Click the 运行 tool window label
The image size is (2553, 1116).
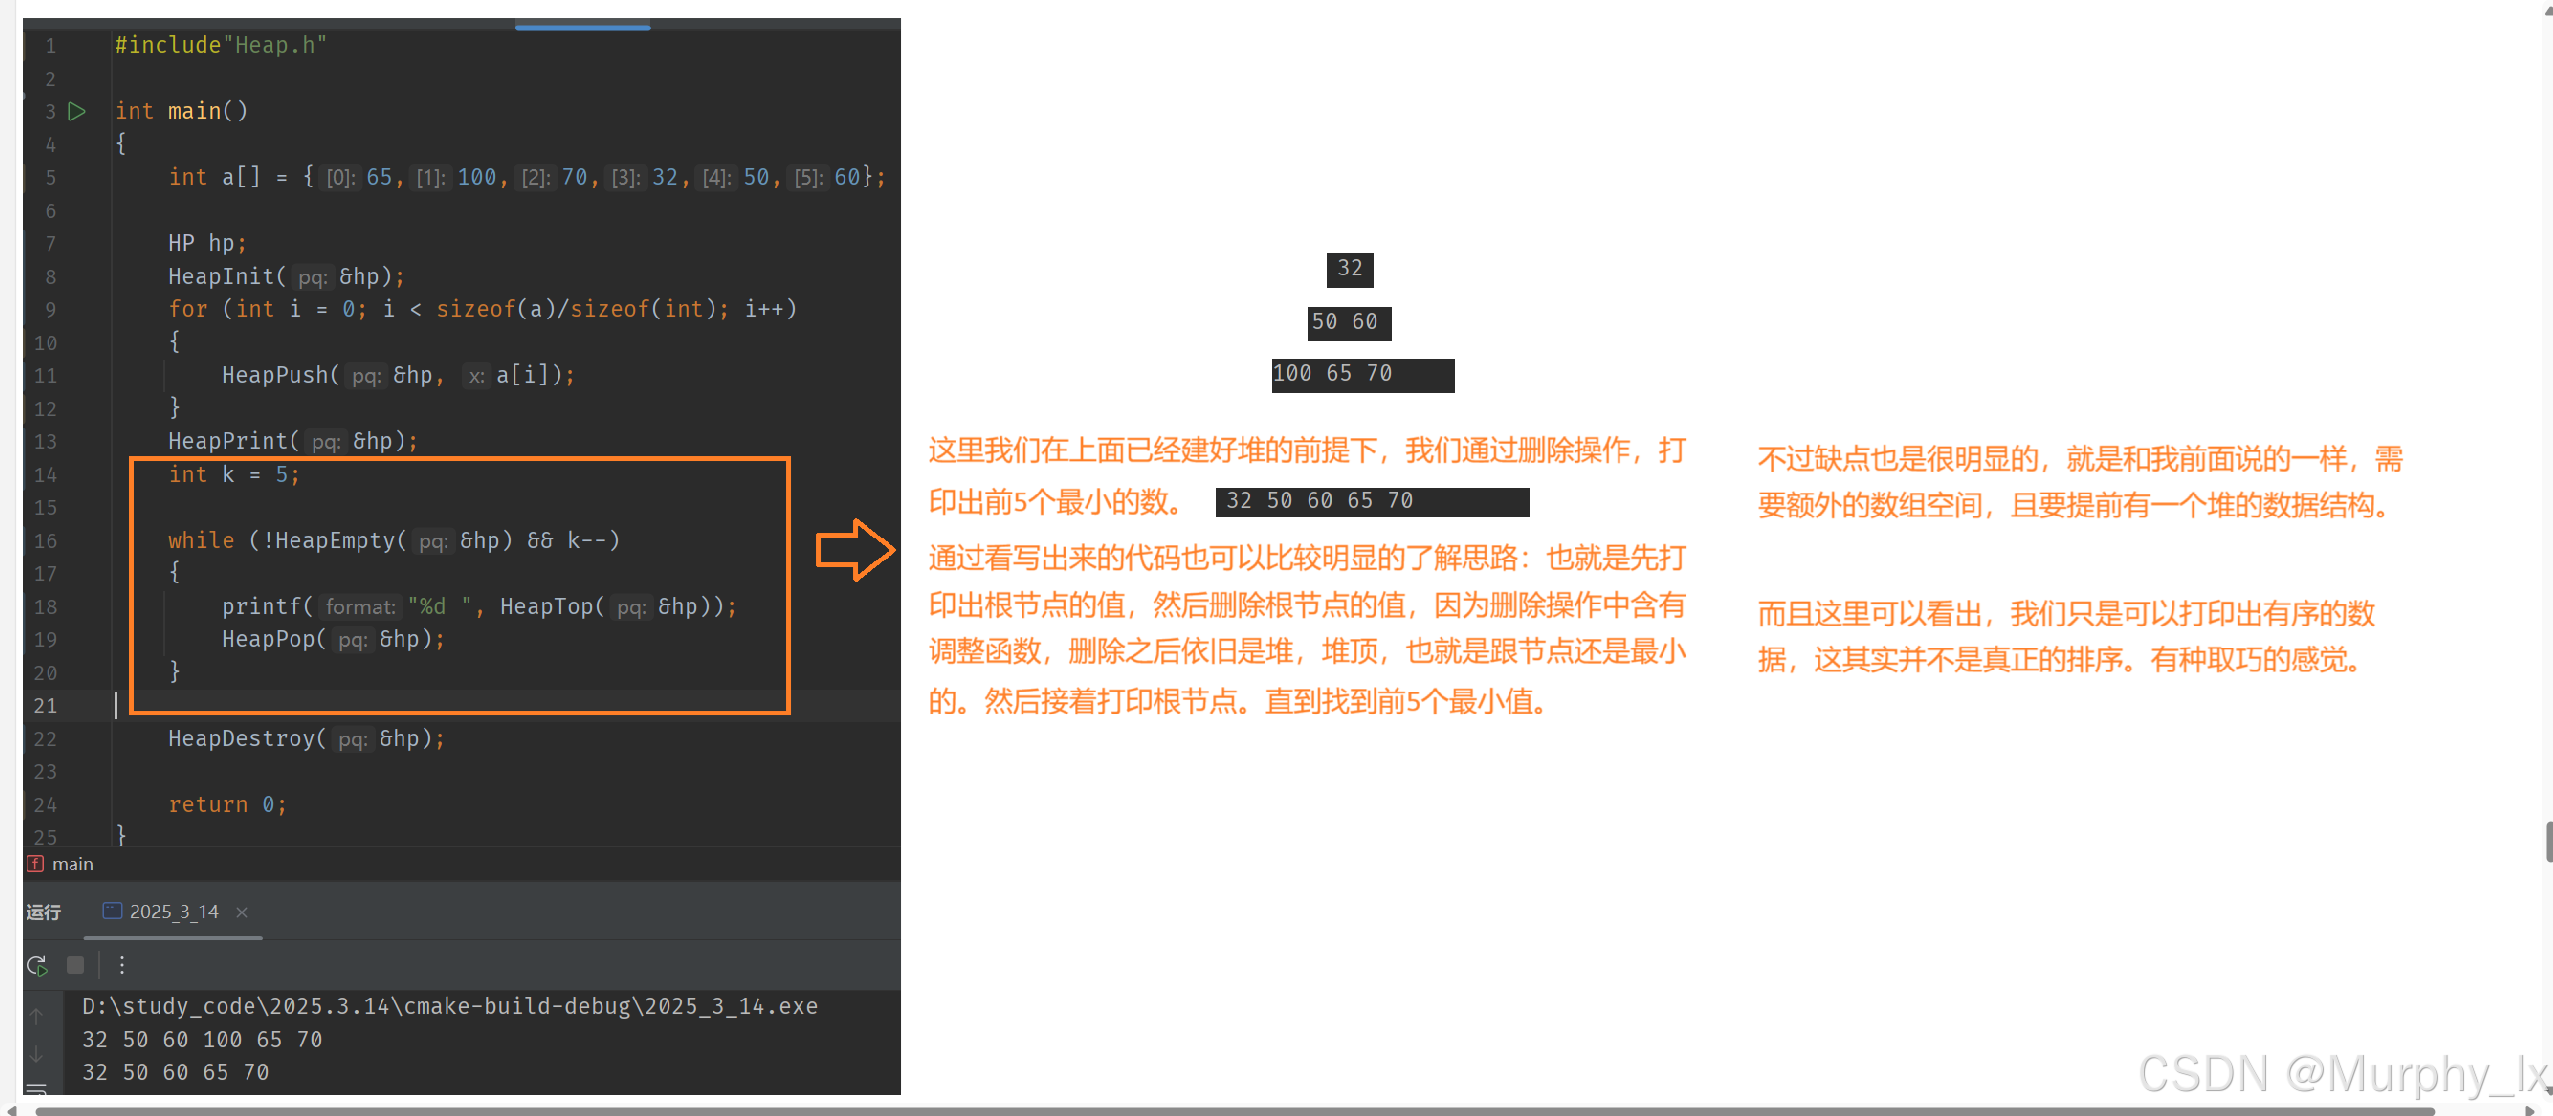pos(44,912)
